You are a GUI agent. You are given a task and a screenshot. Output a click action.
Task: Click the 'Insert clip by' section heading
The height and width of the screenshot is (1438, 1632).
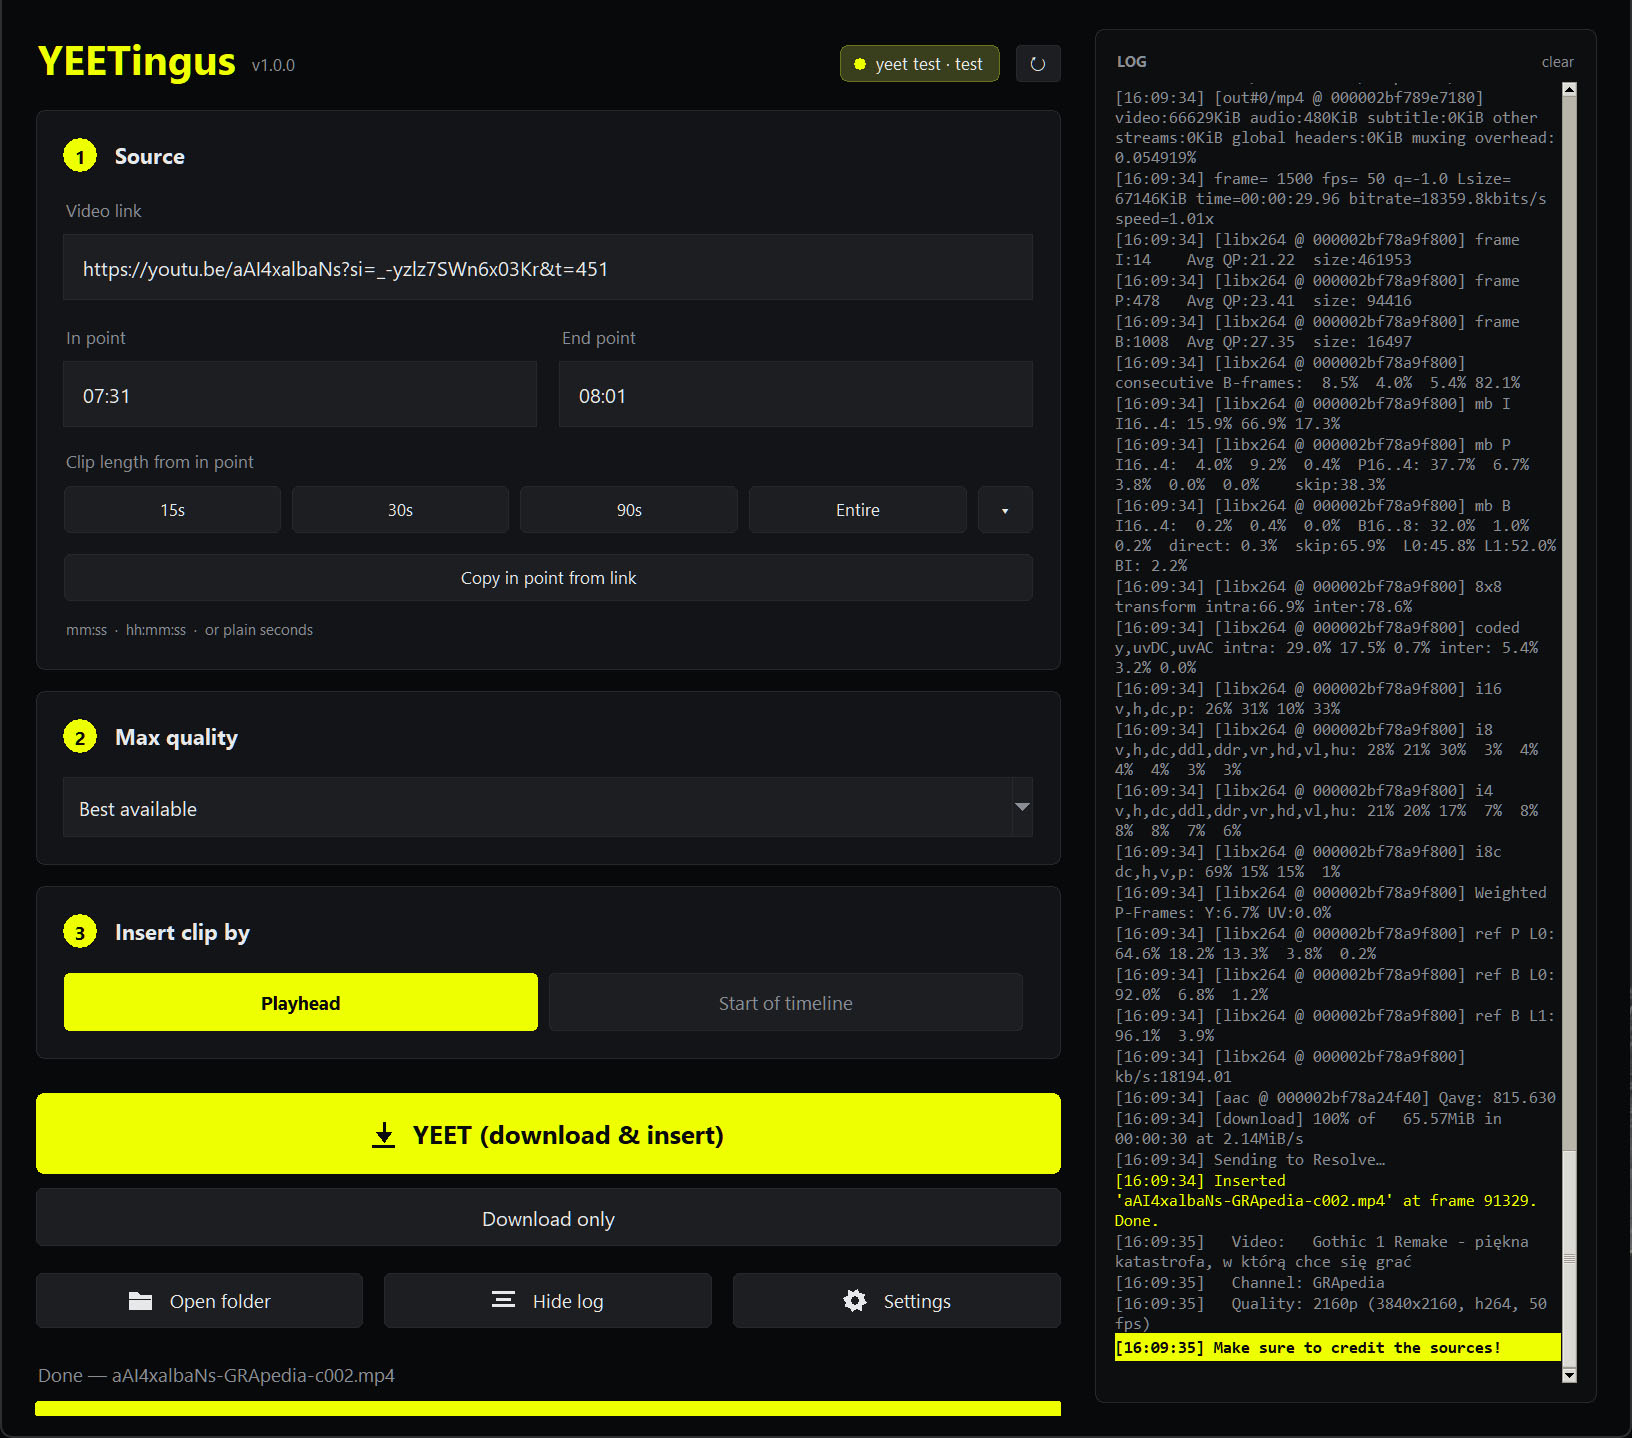(182, 932)
